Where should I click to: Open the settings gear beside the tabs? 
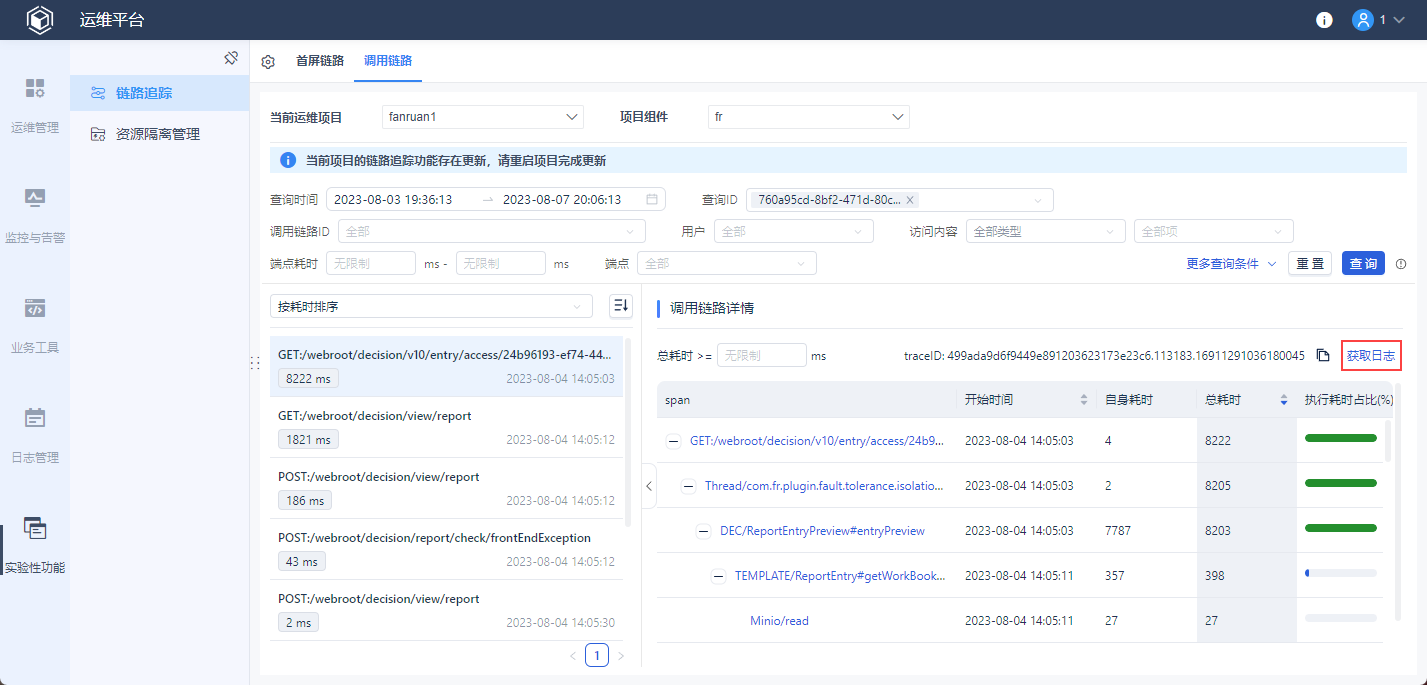pos(268,61)
